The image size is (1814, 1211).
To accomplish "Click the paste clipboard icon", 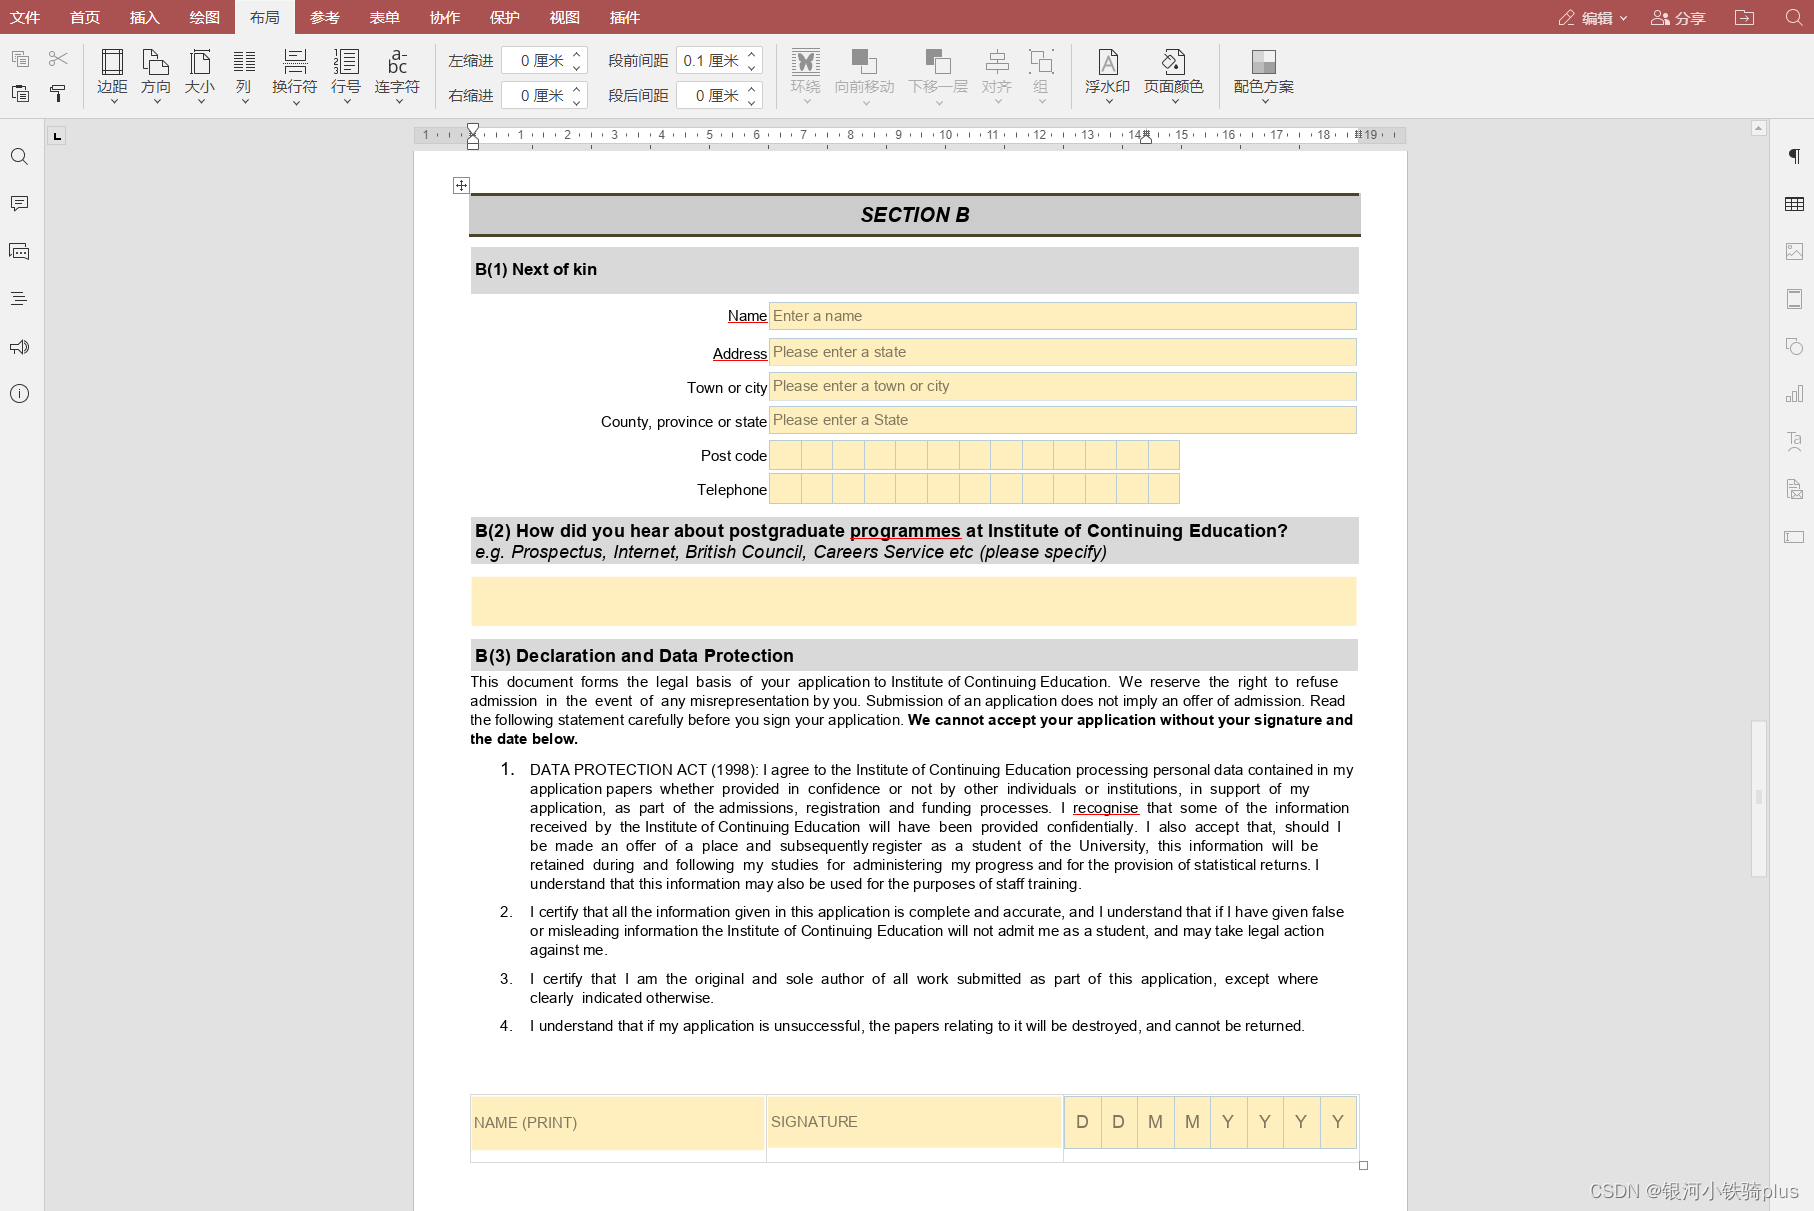I will pyautogui.click(x=20, y=94).
